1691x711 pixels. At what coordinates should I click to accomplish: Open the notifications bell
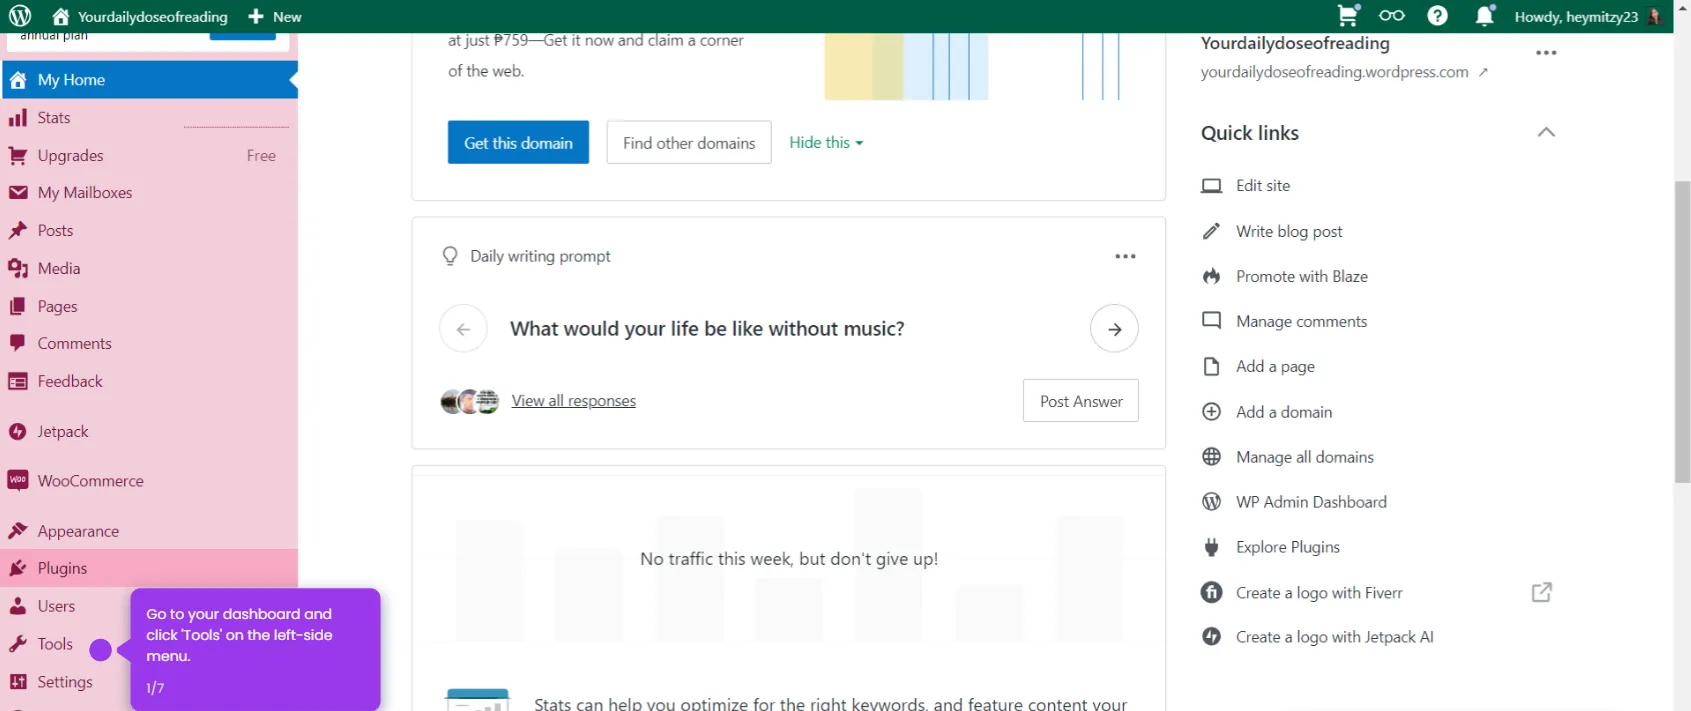pos(1485,15)
